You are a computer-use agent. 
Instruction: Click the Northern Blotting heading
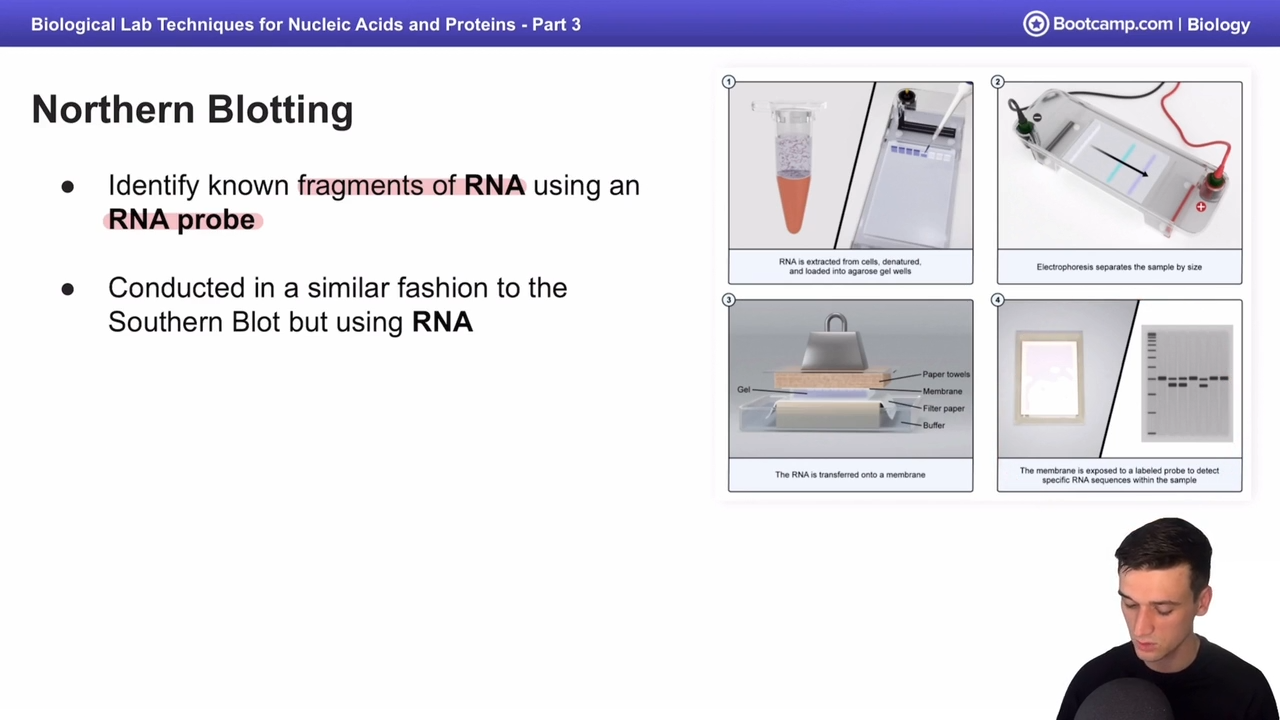tap(192, 109)
